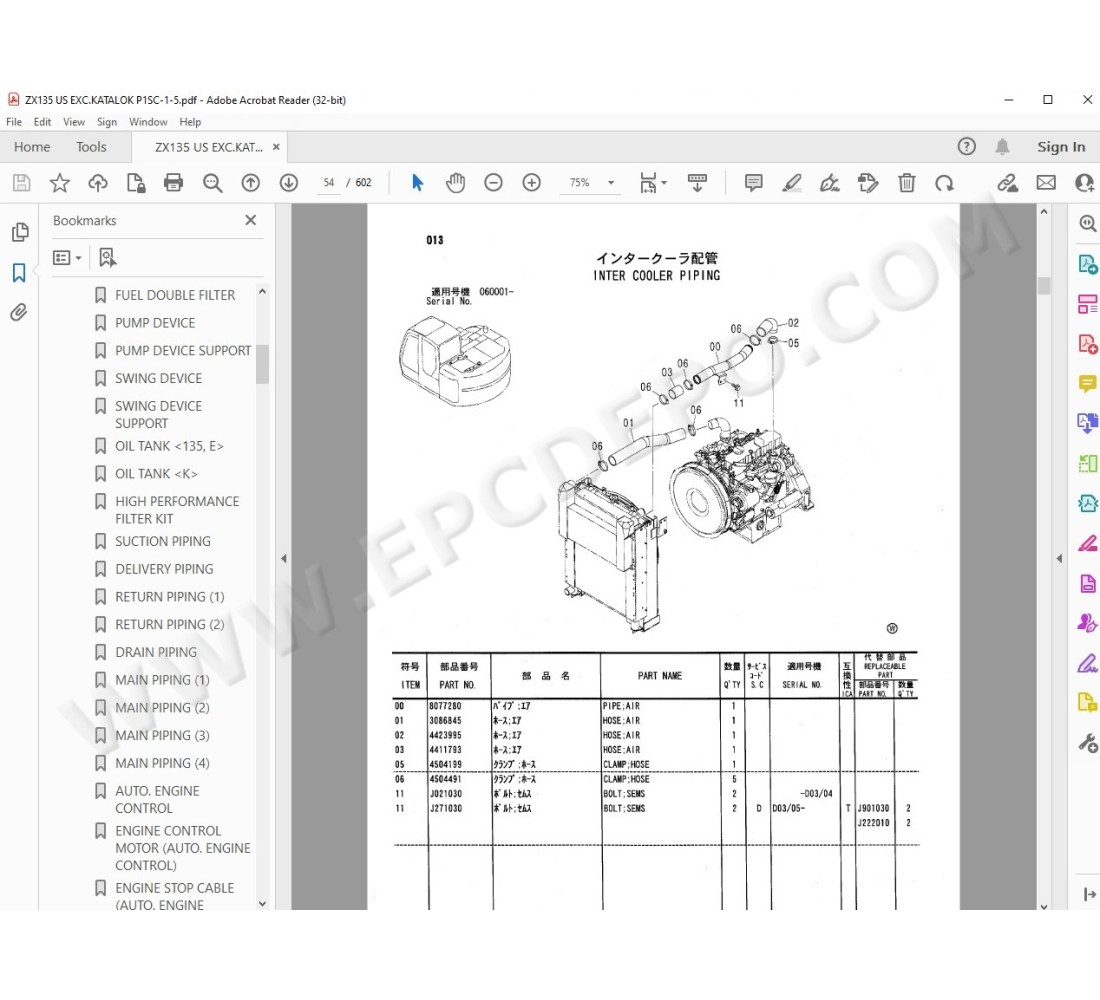Open the Attachments paperclip panel
This screenshot has width=1100, height=1000.
[19, 313]
